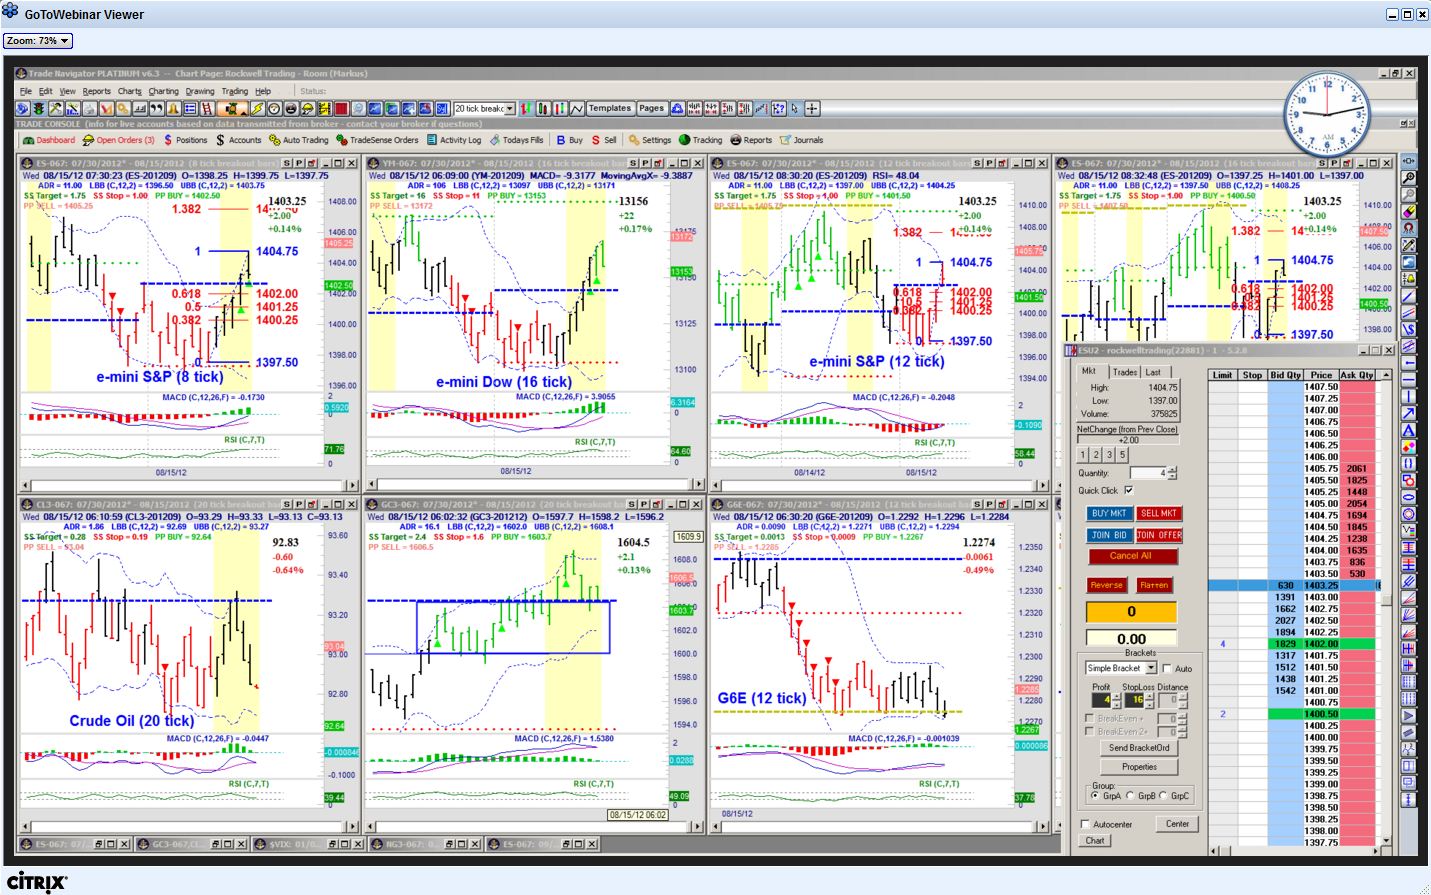The width and height of the screenshot is (1431, 895).
Task: Switch to the Last tab
Action: (x=1153, y=372)
